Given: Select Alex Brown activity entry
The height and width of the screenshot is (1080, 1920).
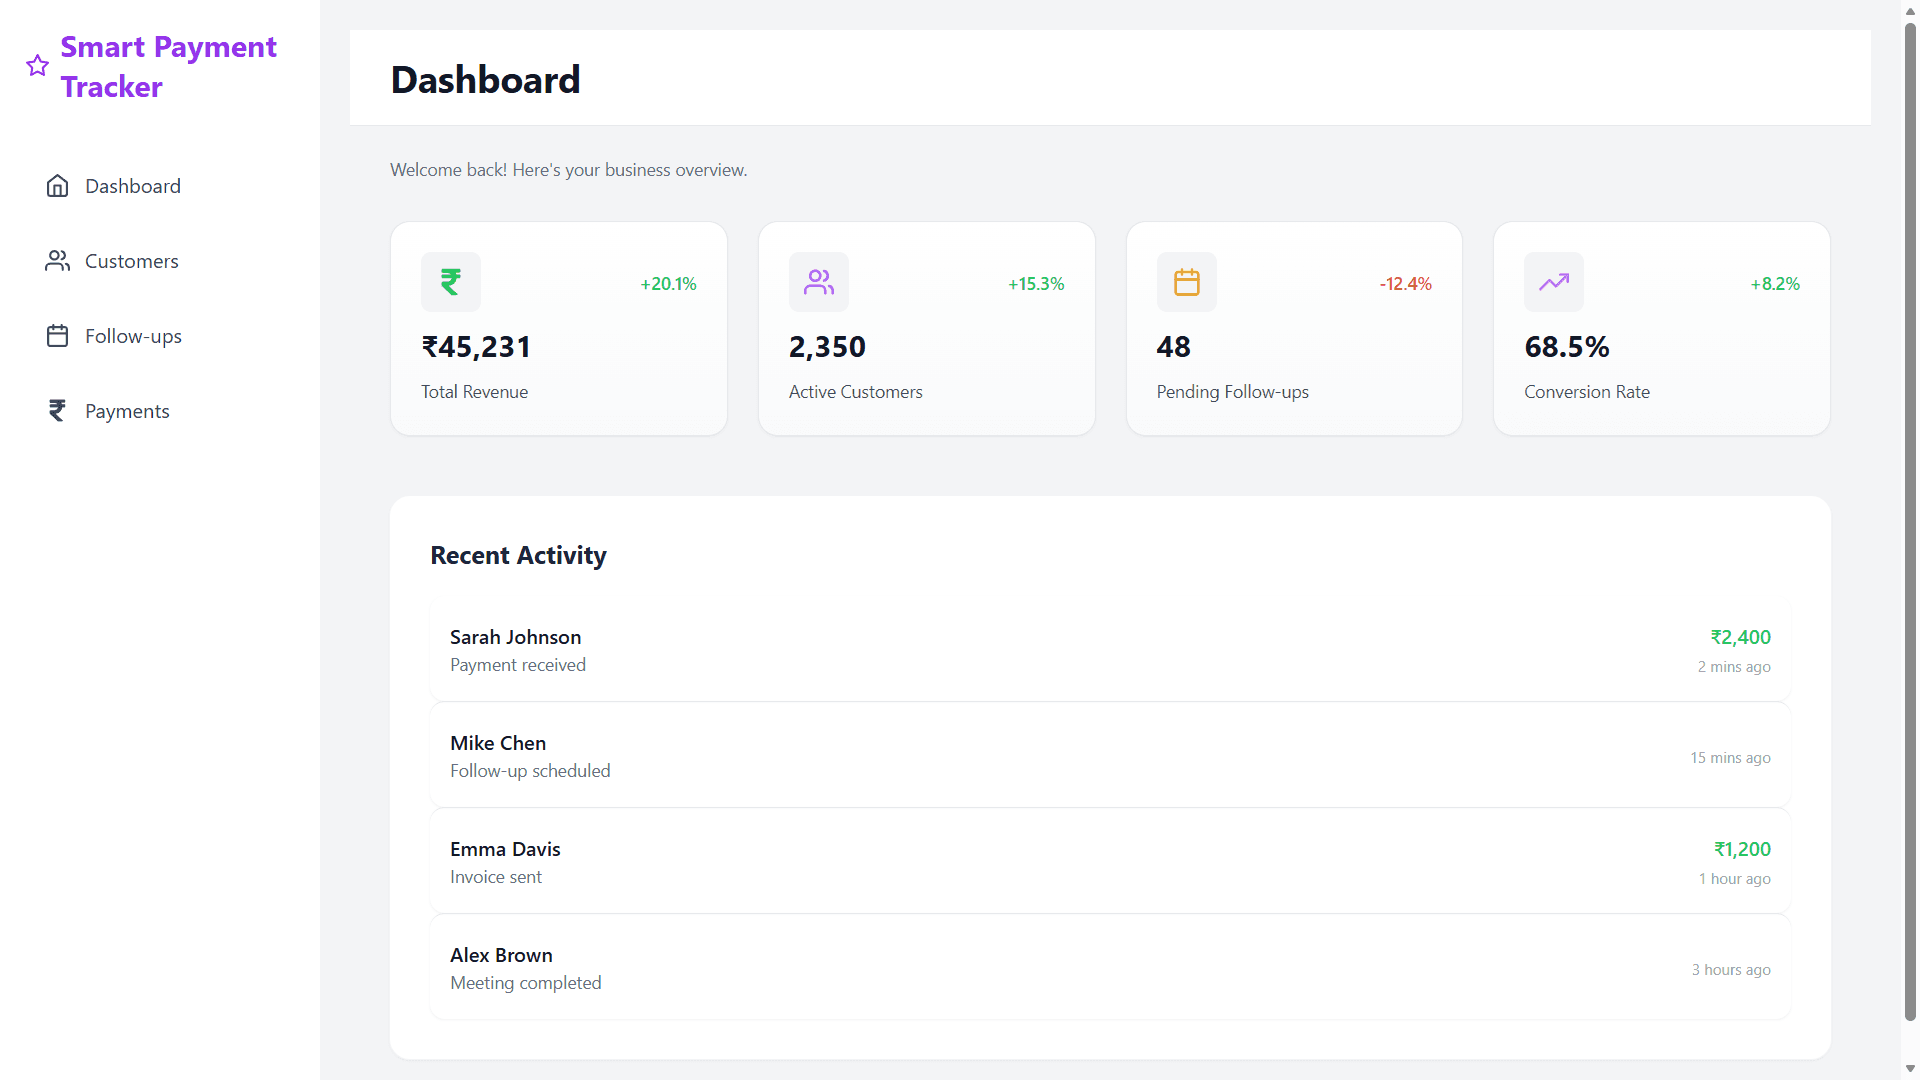Looking at the screenshot, I should point(1110,968).
